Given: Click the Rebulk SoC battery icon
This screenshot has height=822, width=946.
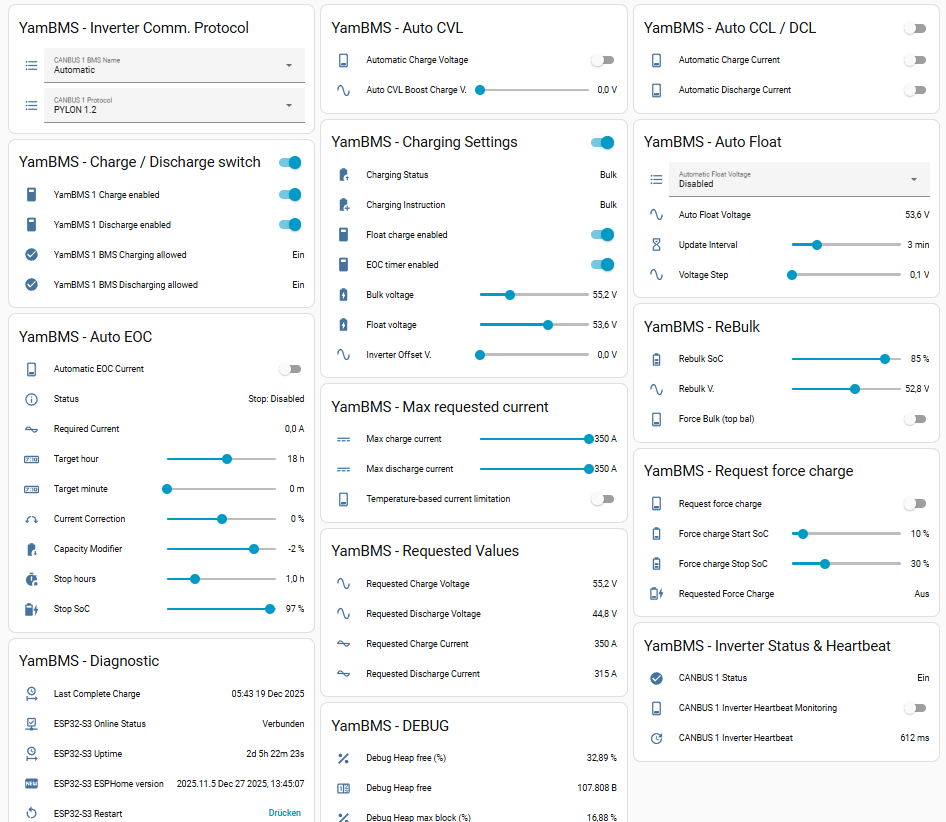Looking at the screenshot, I should pyautogui.click(x=656, y=359).
